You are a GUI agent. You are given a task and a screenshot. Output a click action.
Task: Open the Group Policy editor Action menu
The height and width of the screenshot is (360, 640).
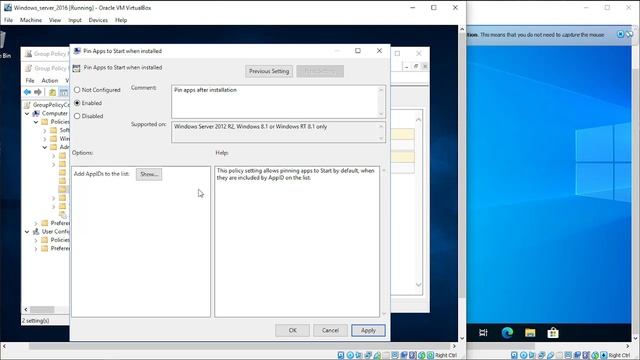click(50, 80)
